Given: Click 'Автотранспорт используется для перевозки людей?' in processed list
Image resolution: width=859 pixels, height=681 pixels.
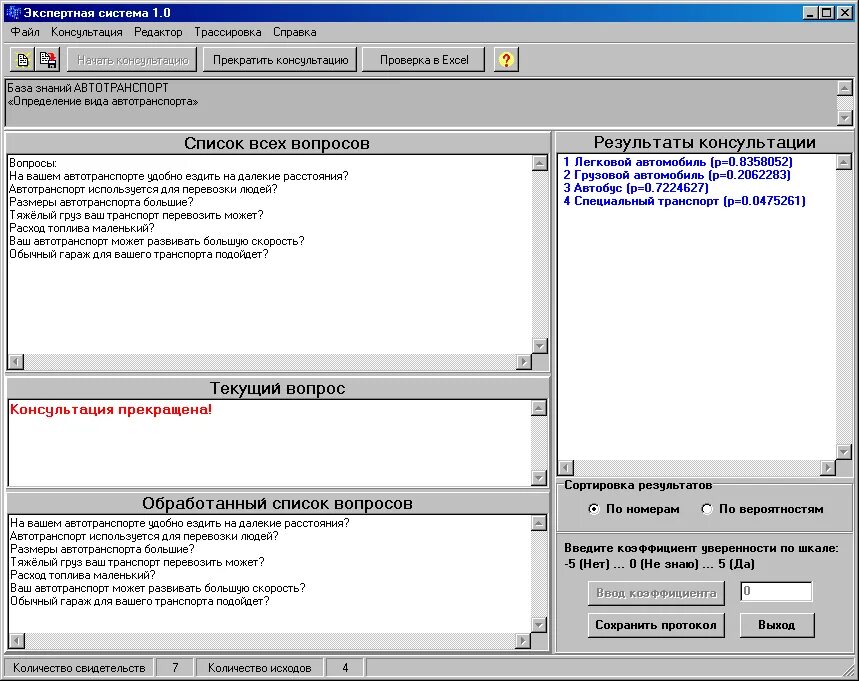Looking at the screenshot, I should pos(144,536).
